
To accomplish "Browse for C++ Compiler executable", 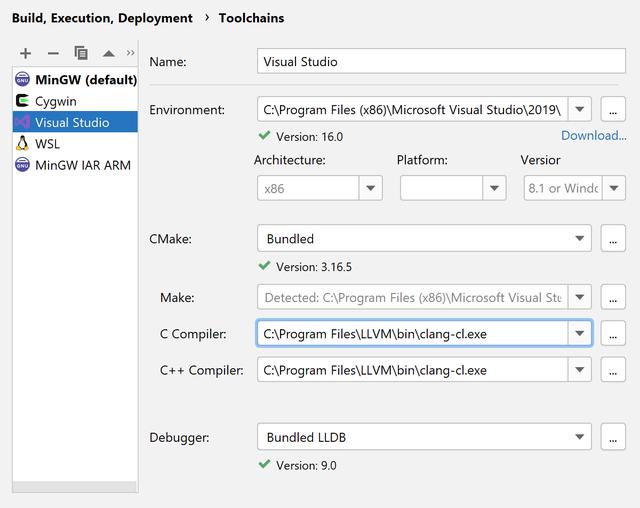I will click(x=613, y=370).
